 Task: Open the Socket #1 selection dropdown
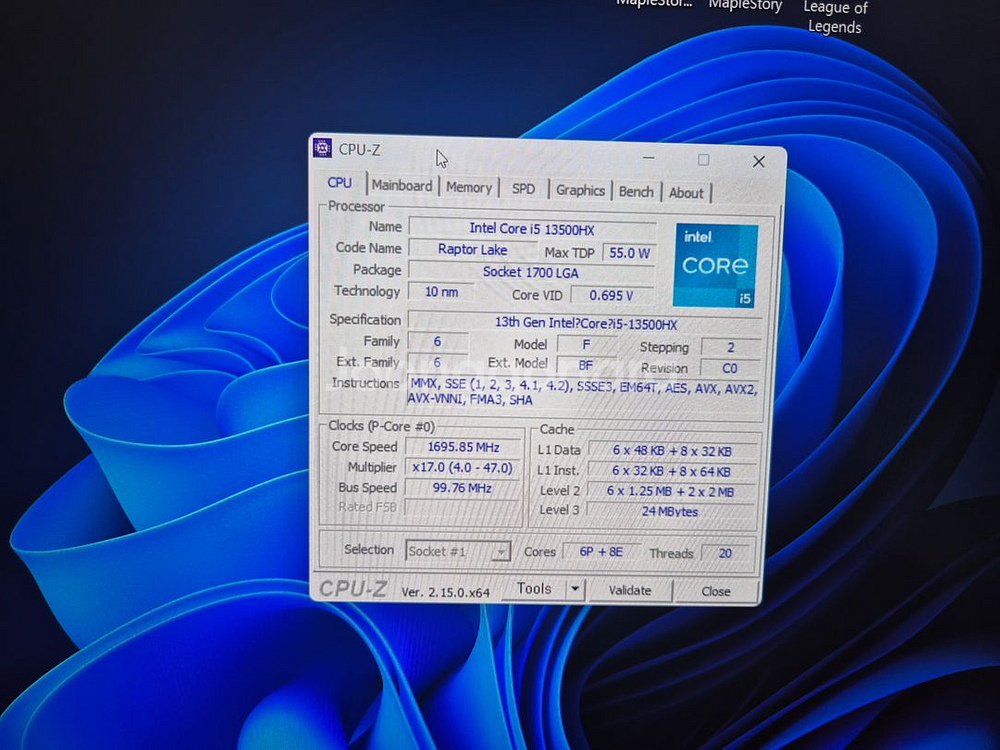458,551
